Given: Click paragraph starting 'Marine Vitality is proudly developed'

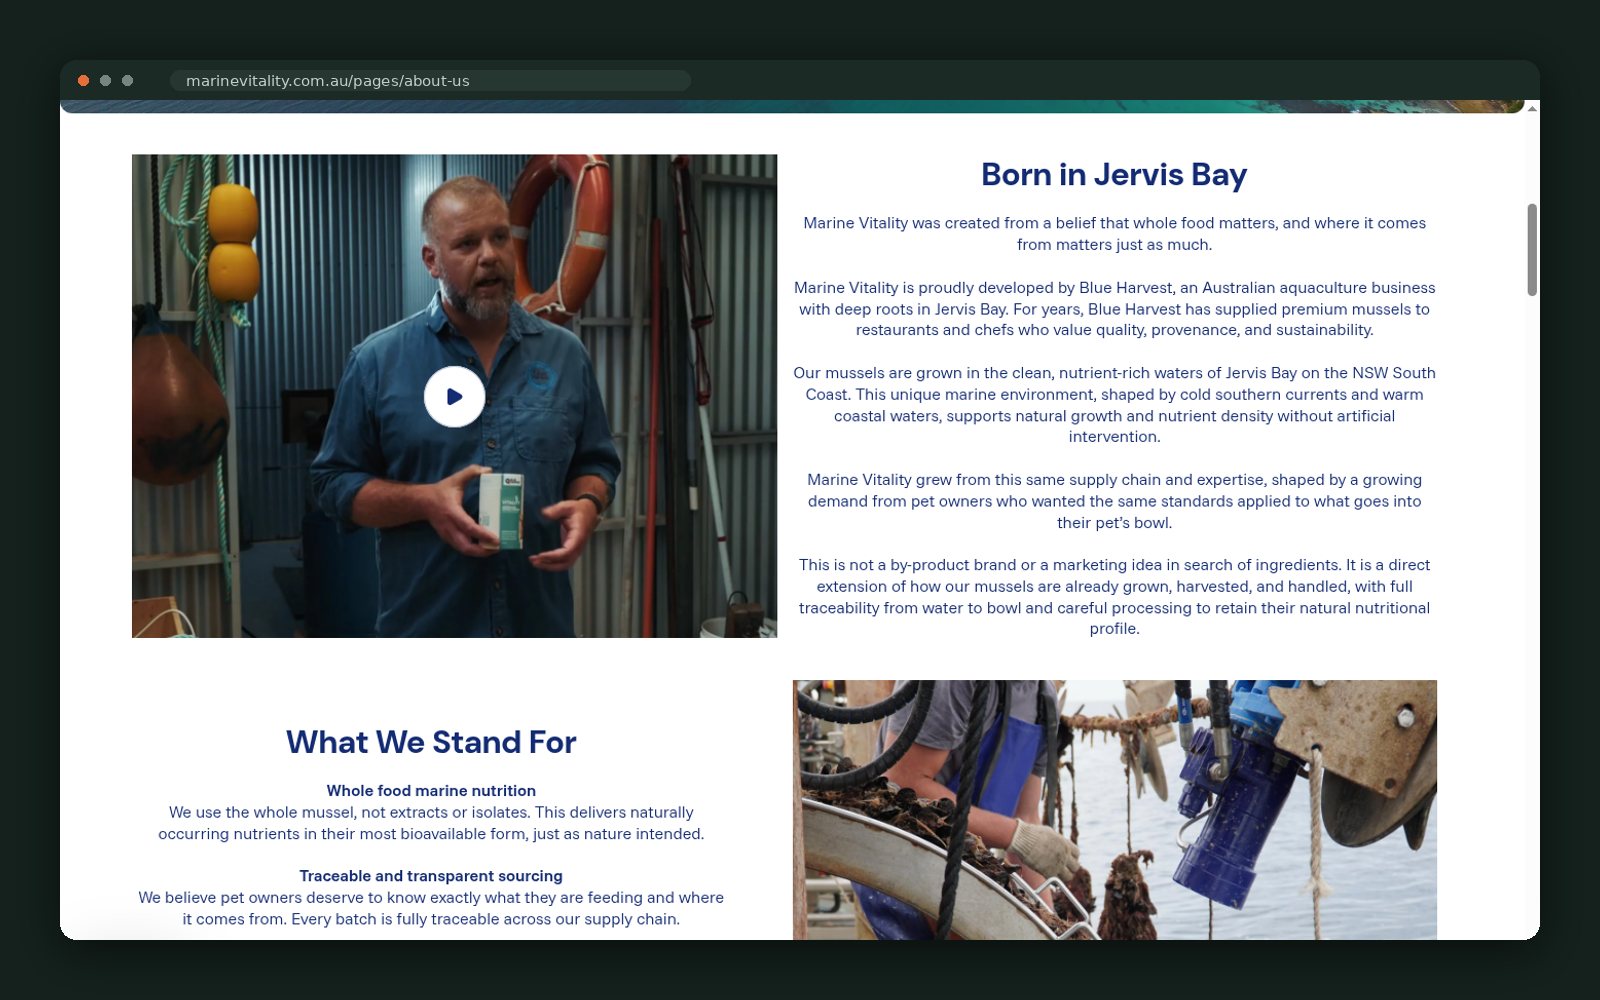Looking at the screenshot, I should (x=1114, y=309).
